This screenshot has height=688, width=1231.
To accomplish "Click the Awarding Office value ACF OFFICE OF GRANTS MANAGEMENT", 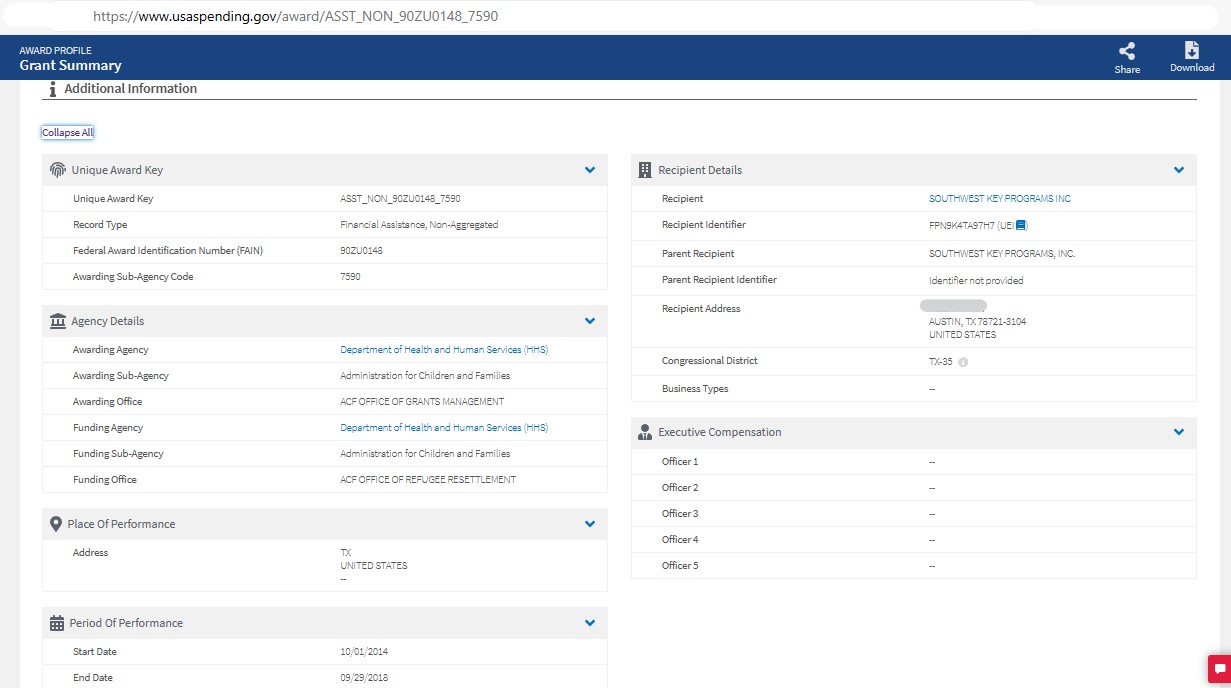I will pos(422,402).
